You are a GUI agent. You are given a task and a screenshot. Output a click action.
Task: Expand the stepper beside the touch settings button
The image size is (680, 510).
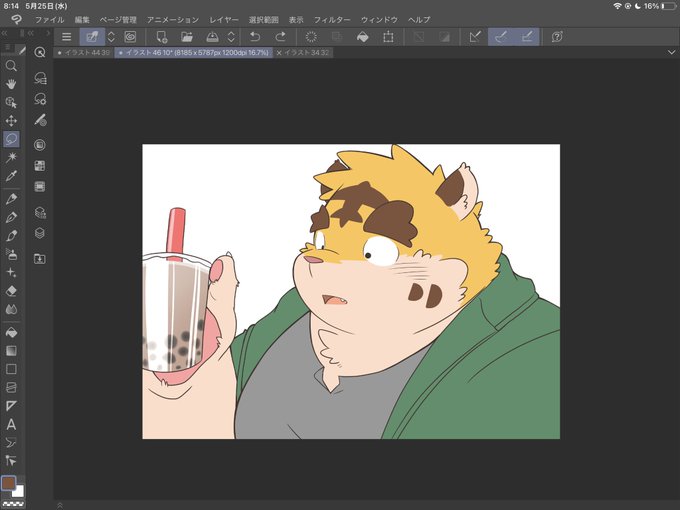click(111, 37)
